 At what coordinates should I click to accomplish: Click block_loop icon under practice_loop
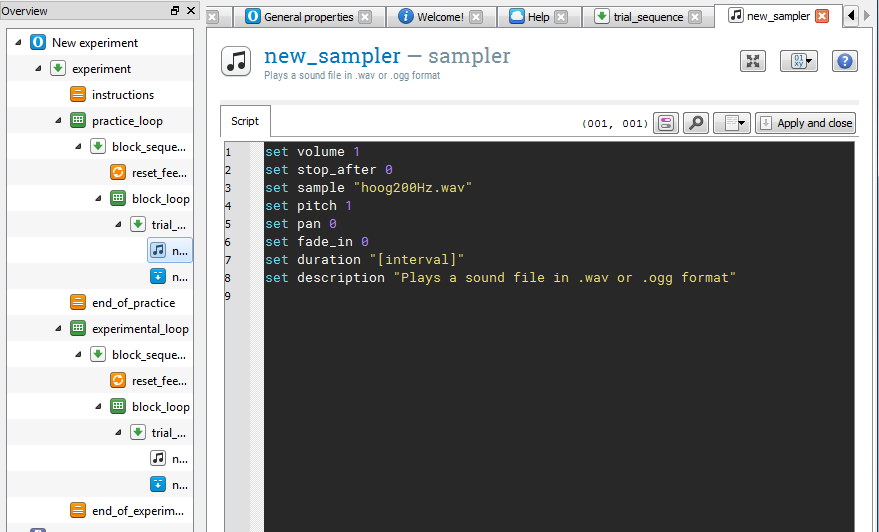tap(118, 198)
